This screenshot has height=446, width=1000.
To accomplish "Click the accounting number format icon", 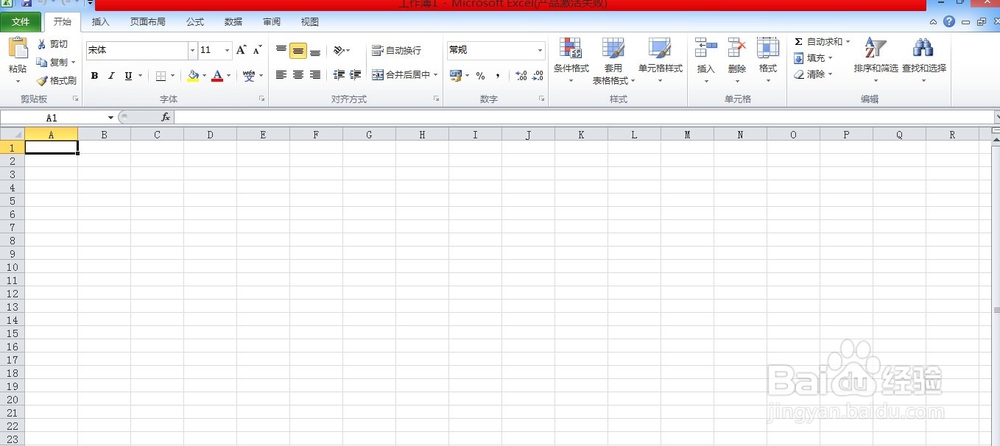I will click(x=455, y=75).
